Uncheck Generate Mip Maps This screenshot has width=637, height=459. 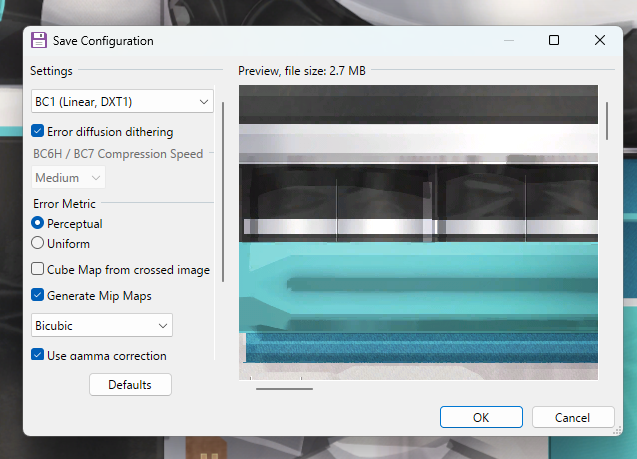38,295
